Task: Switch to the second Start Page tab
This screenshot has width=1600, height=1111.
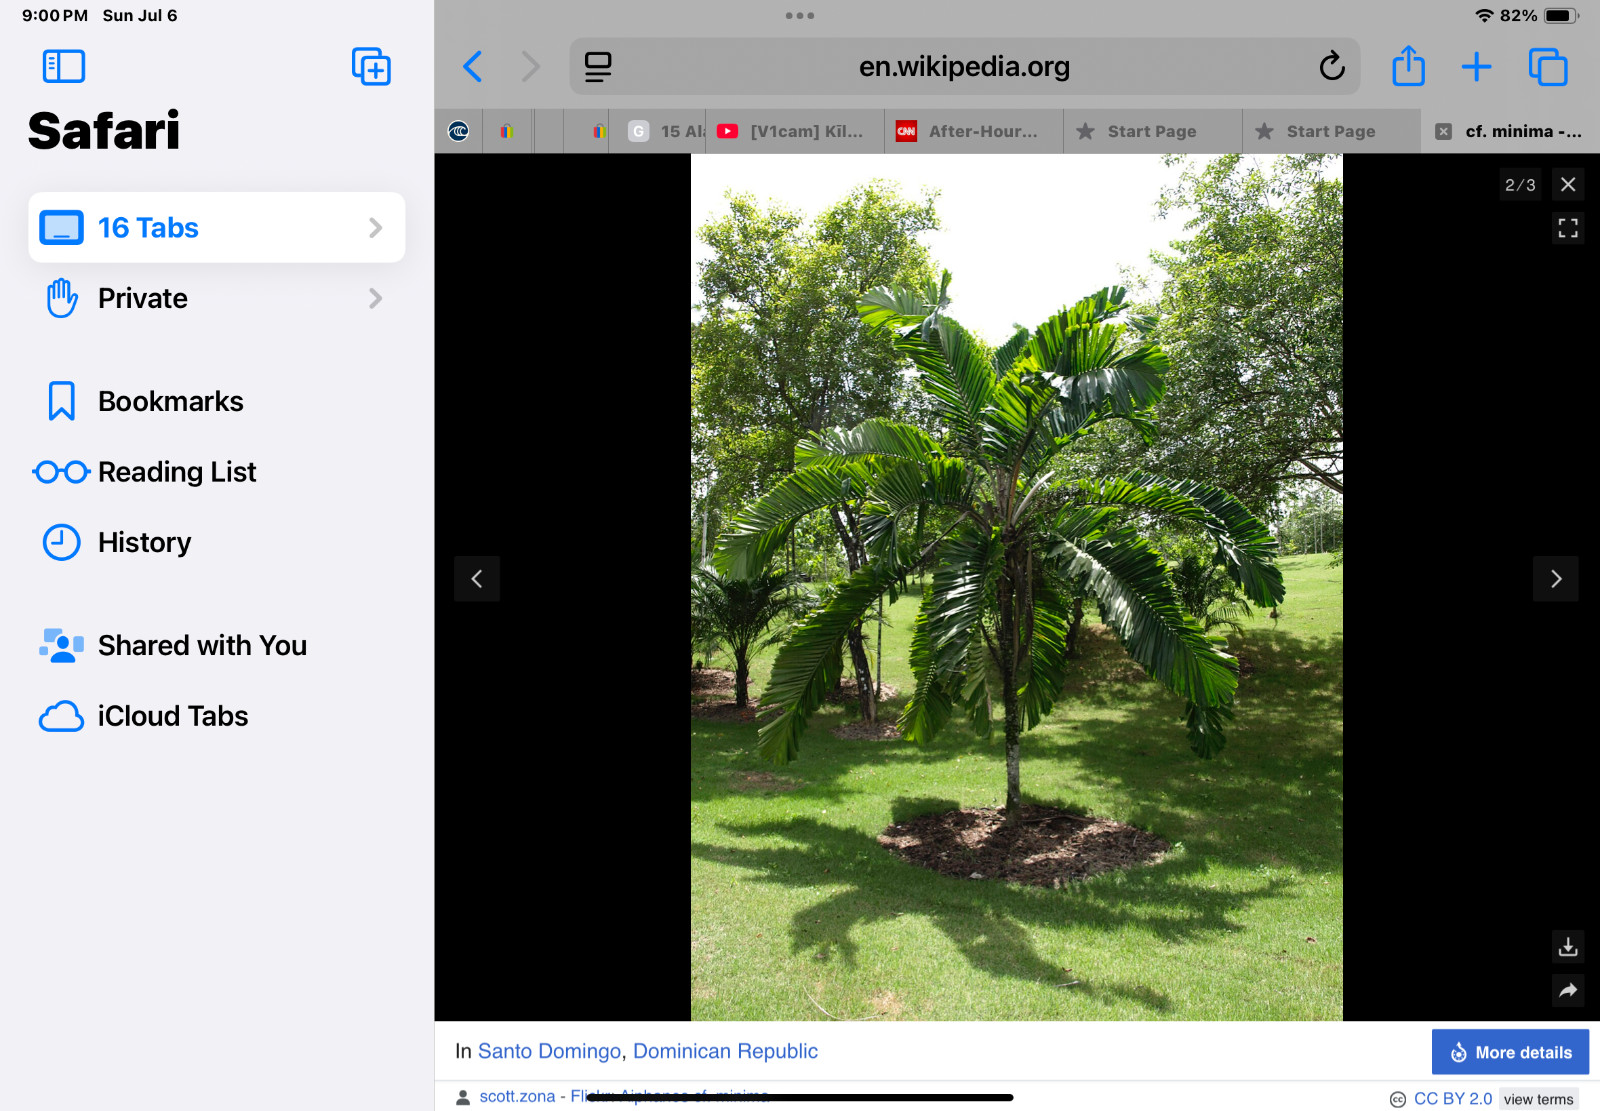Action: 1332,131
